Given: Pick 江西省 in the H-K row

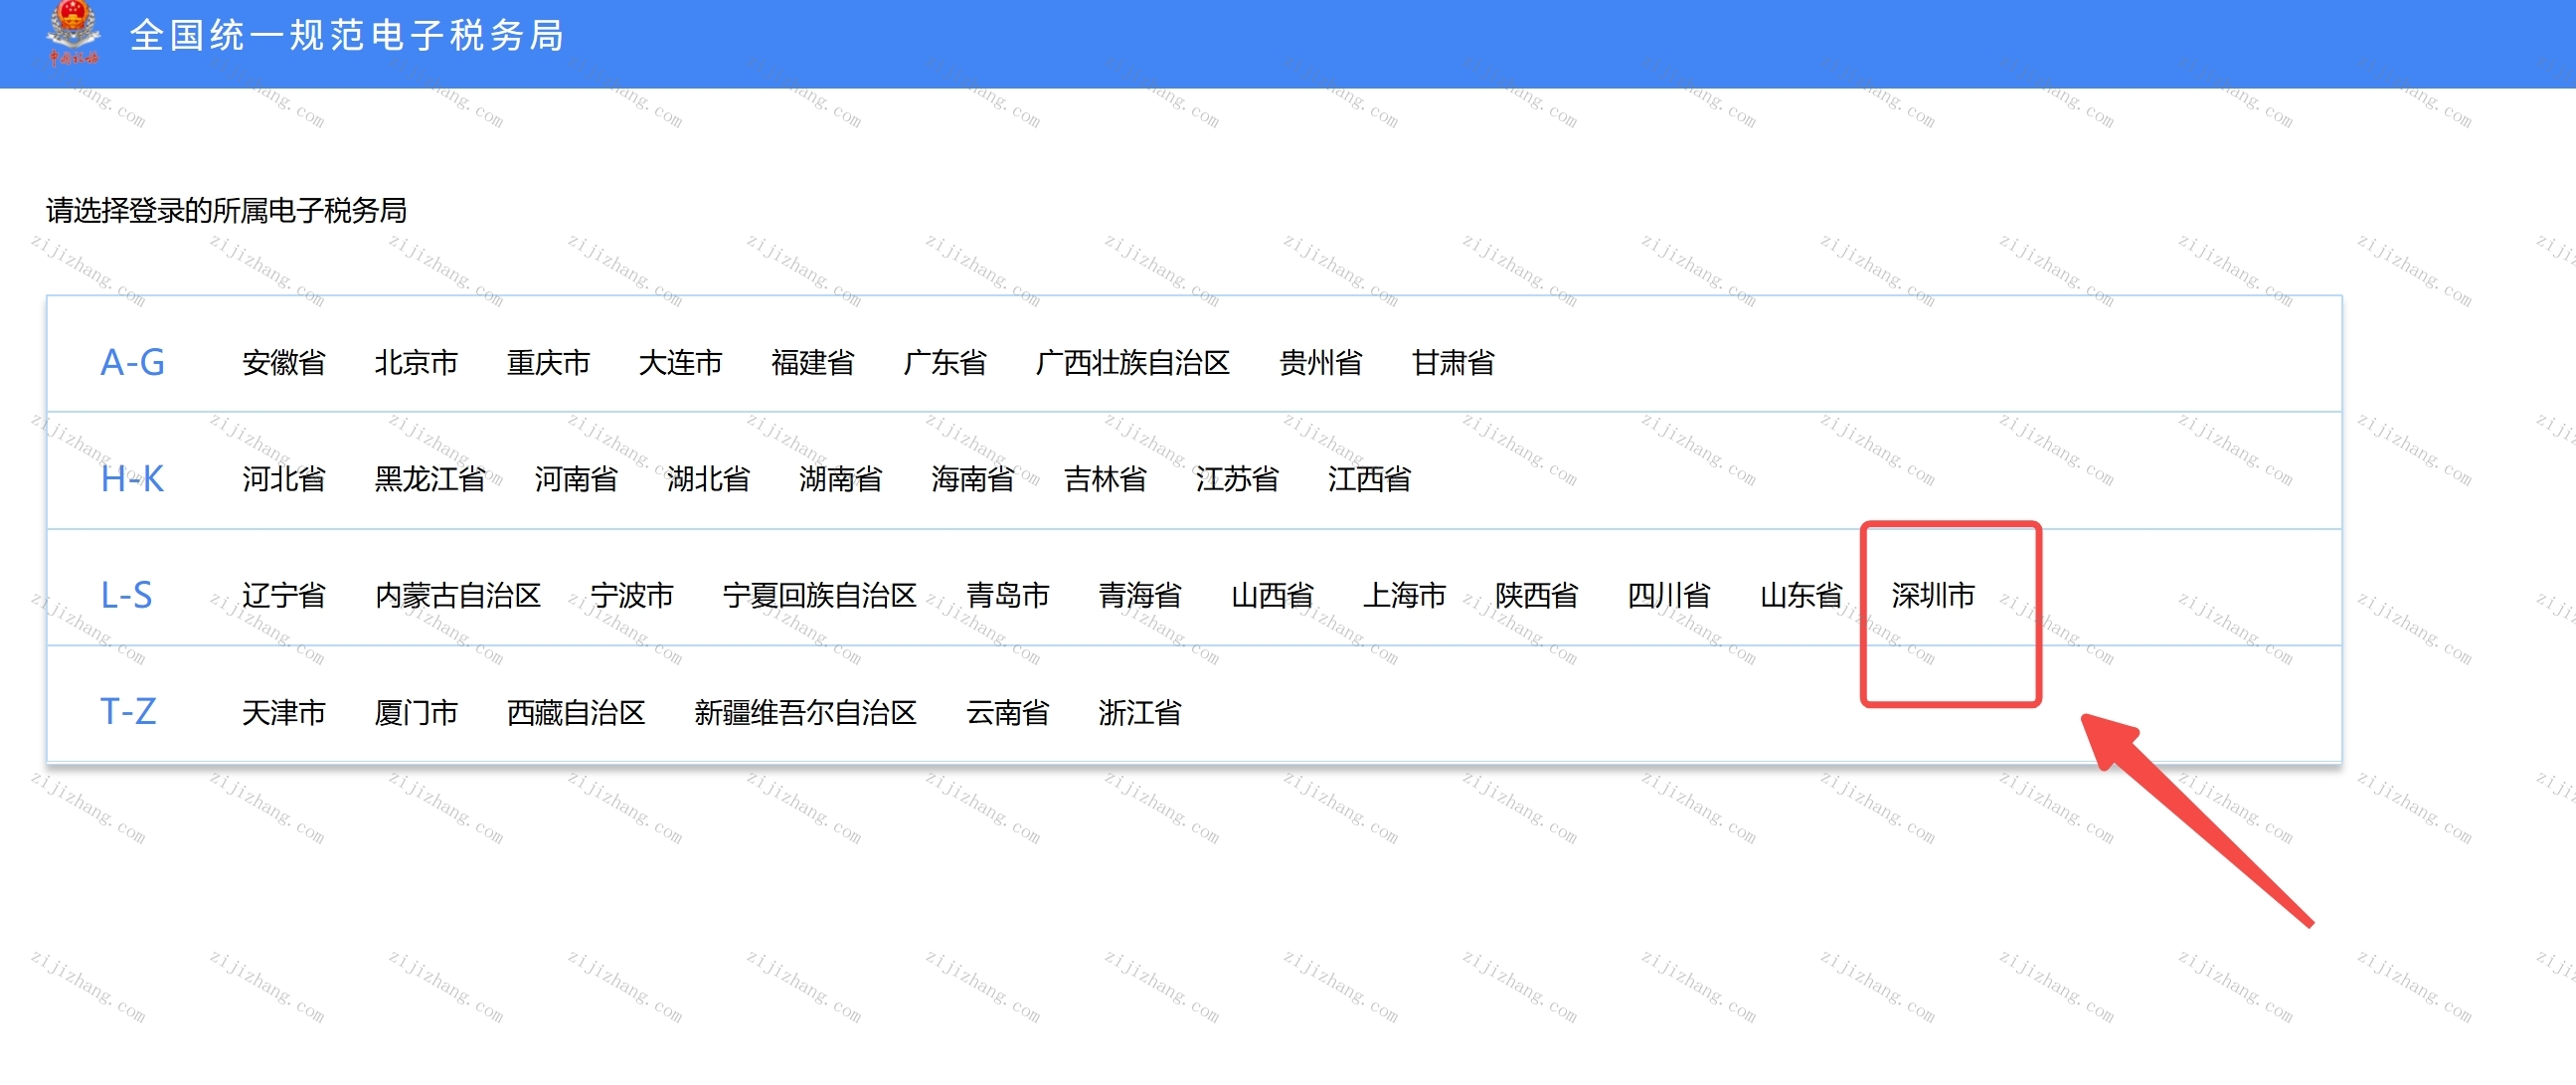Looking at the screenshot, I should [x=1369, y=479].
